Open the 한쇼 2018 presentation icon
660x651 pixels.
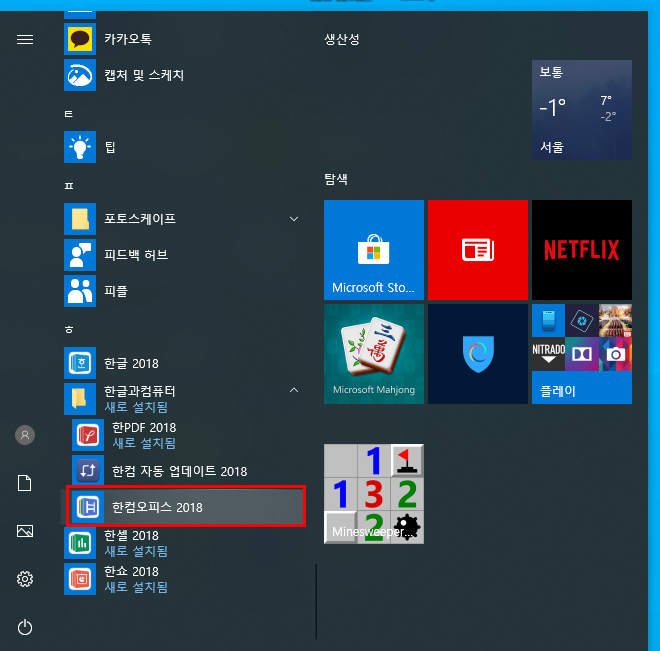click(80, 579)
